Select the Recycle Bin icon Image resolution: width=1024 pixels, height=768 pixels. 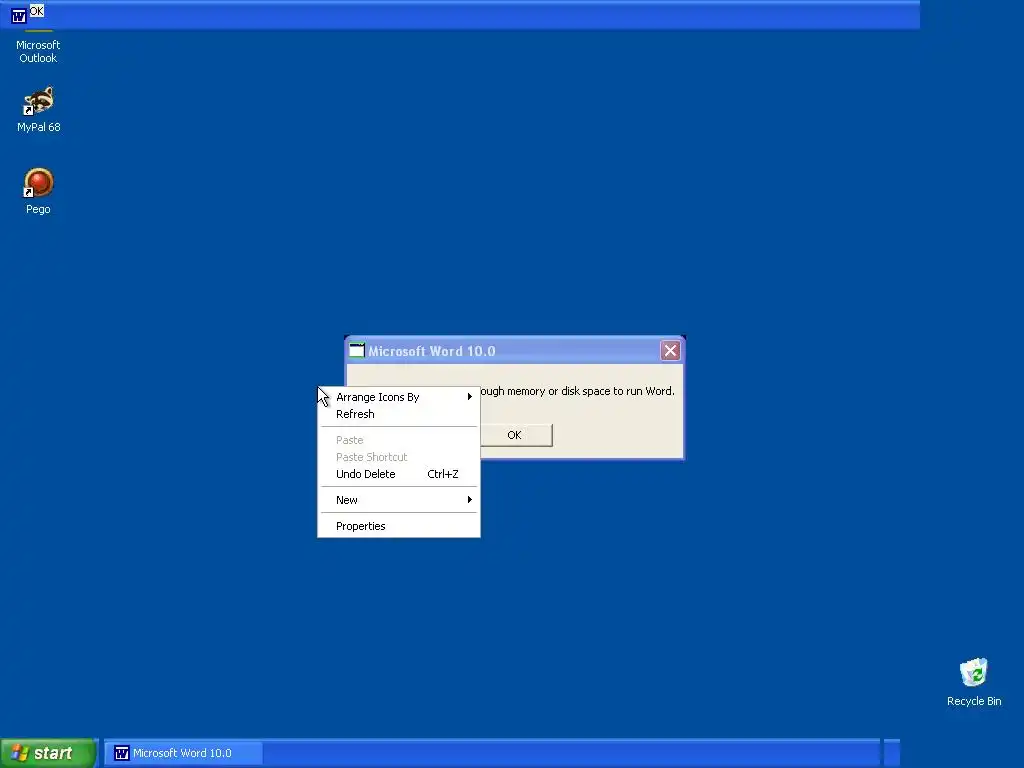point(974,682)
